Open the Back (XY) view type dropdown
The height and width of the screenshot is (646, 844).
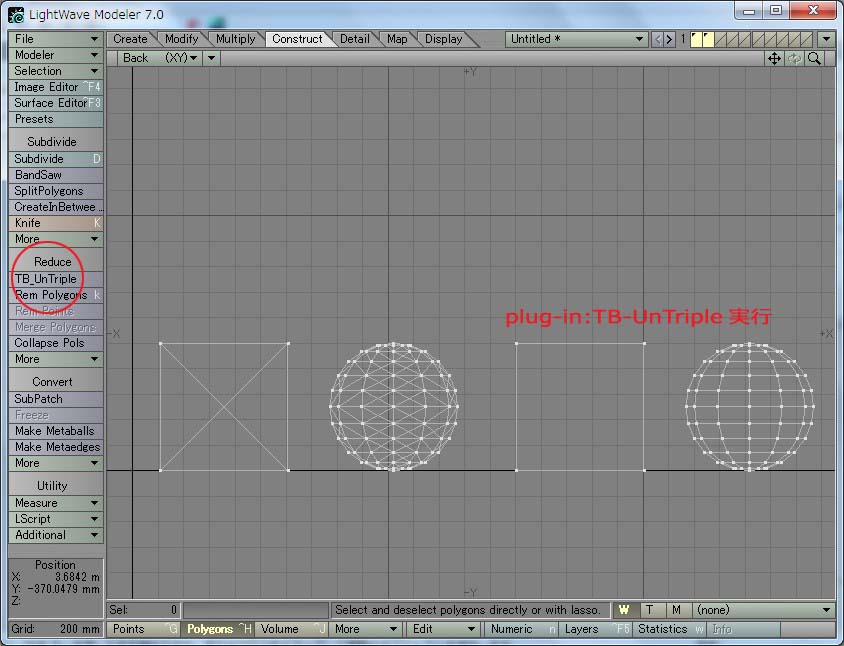pos(159,58)
